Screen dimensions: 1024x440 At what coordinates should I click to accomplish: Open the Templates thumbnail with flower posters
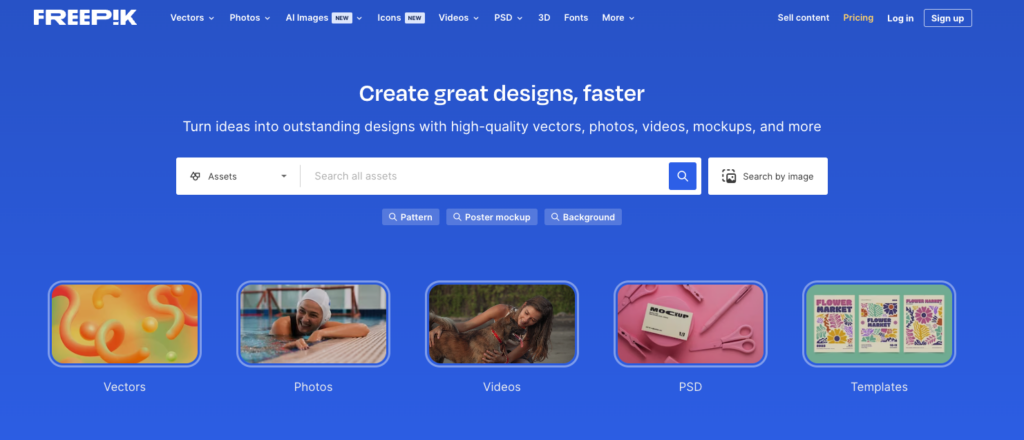click(x=878, y=324)
